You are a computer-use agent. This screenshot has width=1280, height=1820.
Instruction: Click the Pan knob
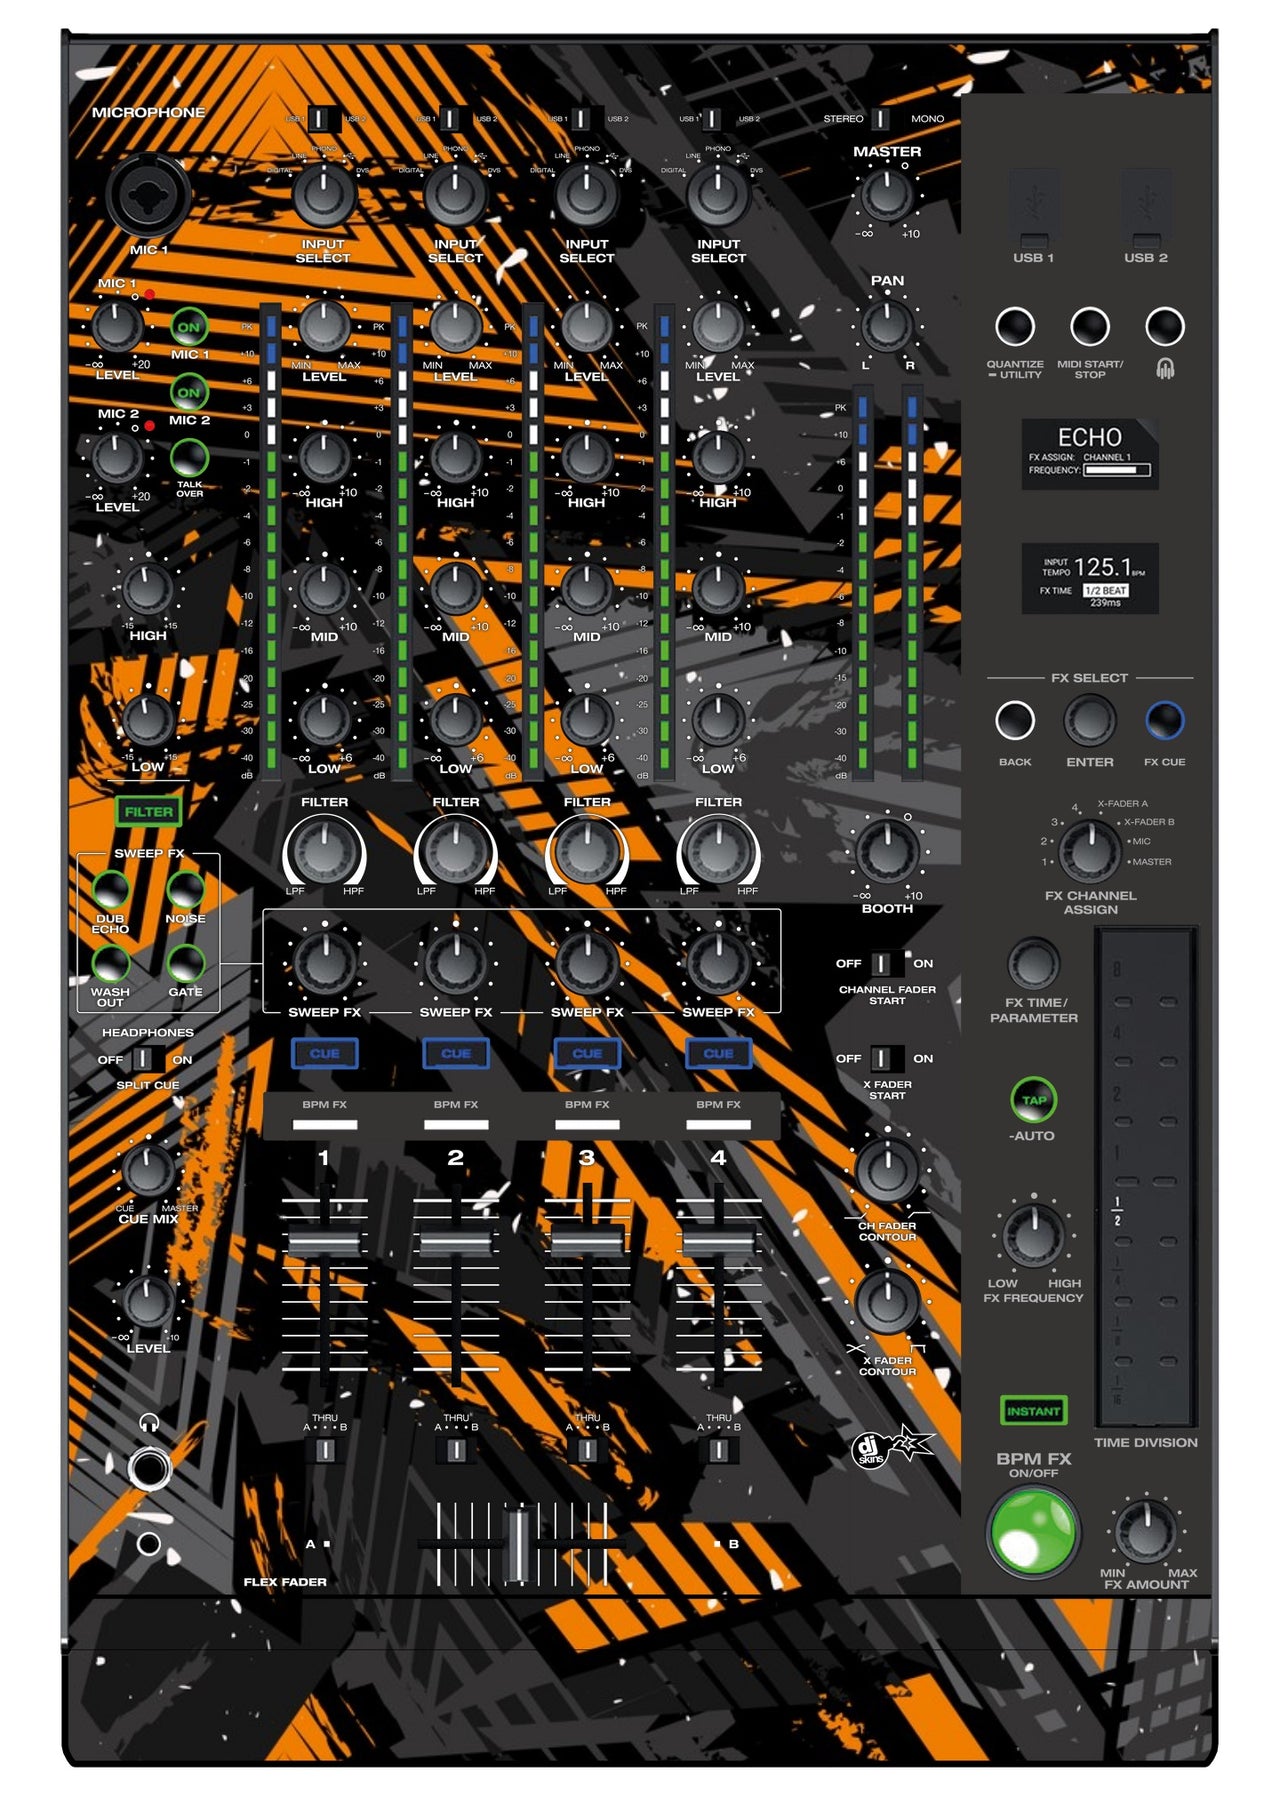[x=887, y=324]
